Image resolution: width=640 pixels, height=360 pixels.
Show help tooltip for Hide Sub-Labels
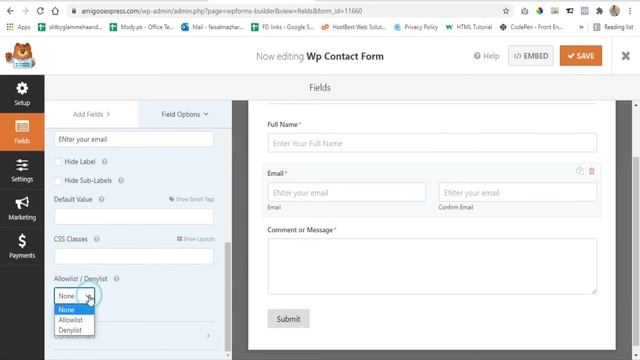click(121, 180)
